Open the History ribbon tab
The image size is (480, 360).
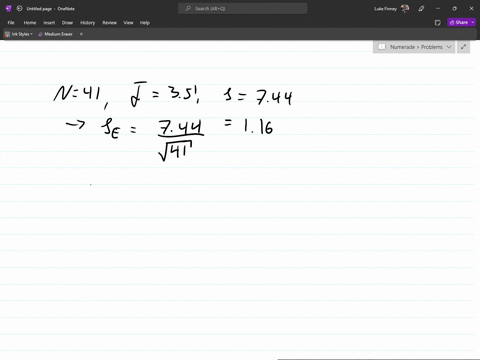88,23
